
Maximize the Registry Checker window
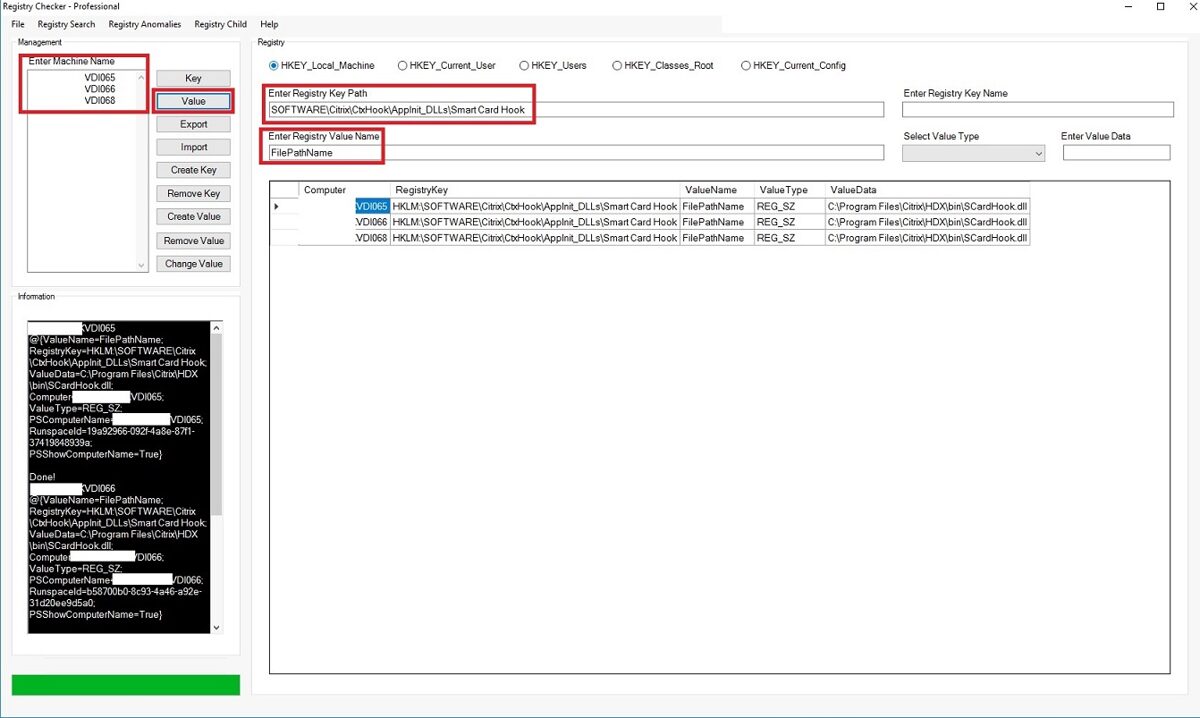pyautogui.click(x=1160, y=6)
